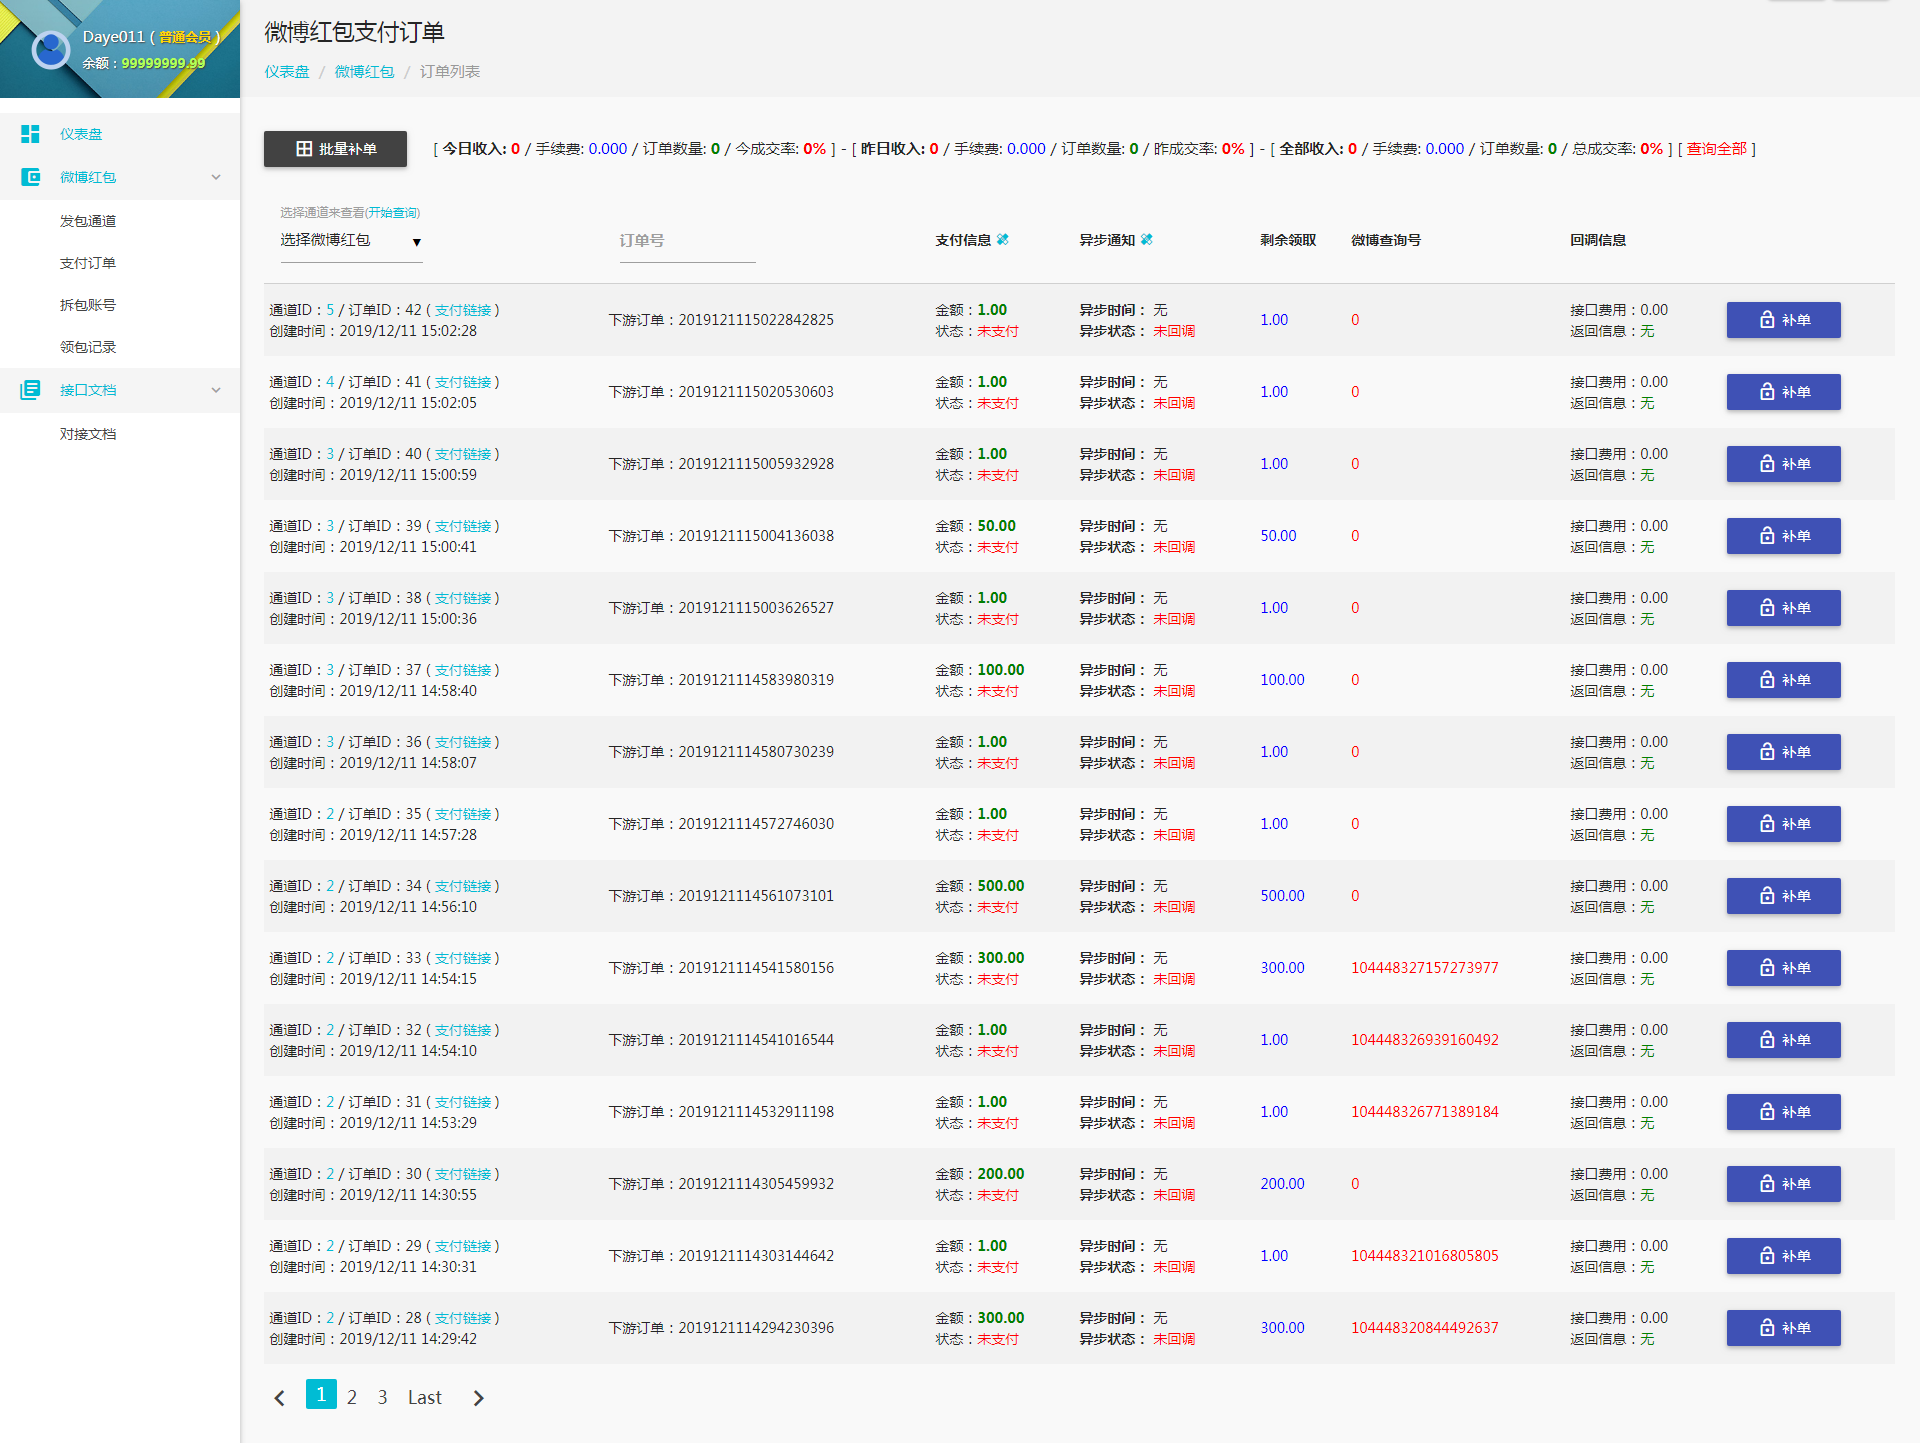Click the blue icon next to 支付信息 header

(x=1003, y=240)
